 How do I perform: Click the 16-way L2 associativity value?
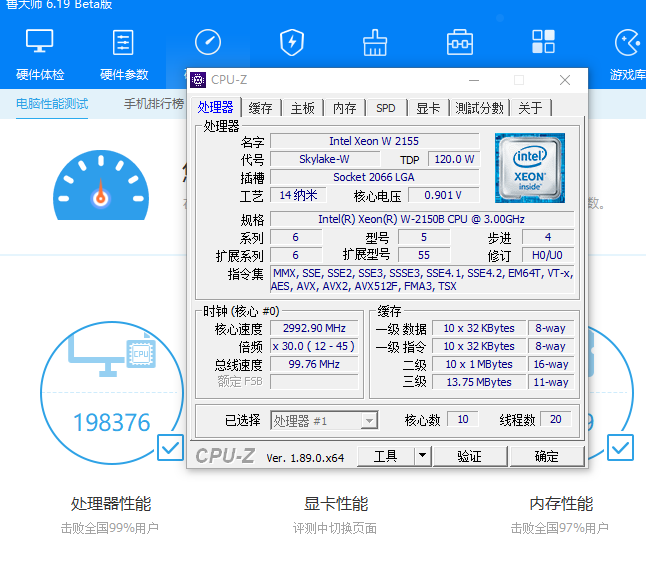coord(551,364)
